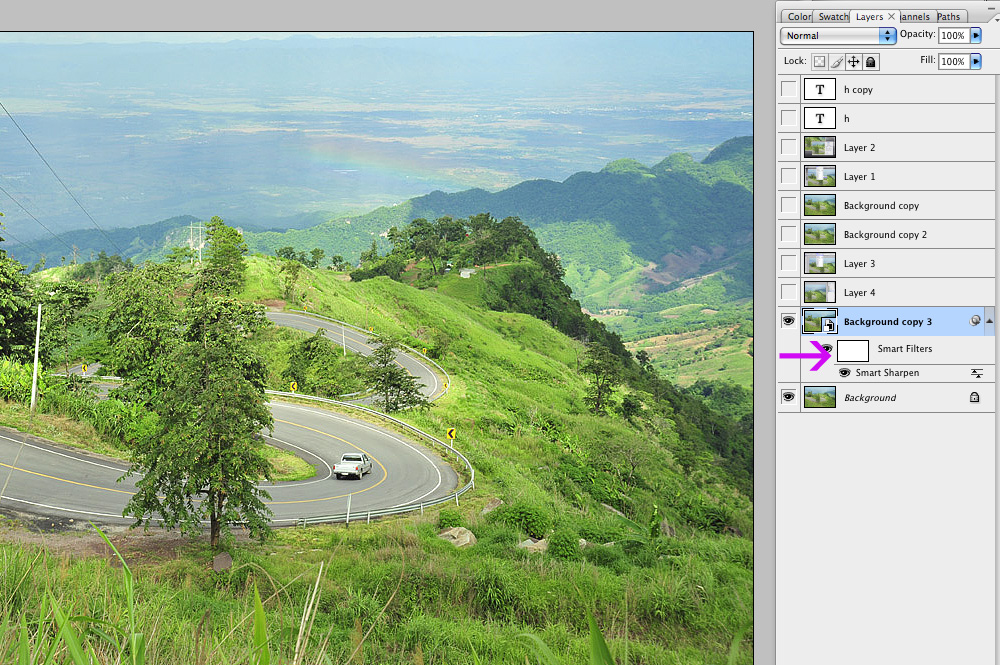Open the Fill slider arrow

(976, 61)
